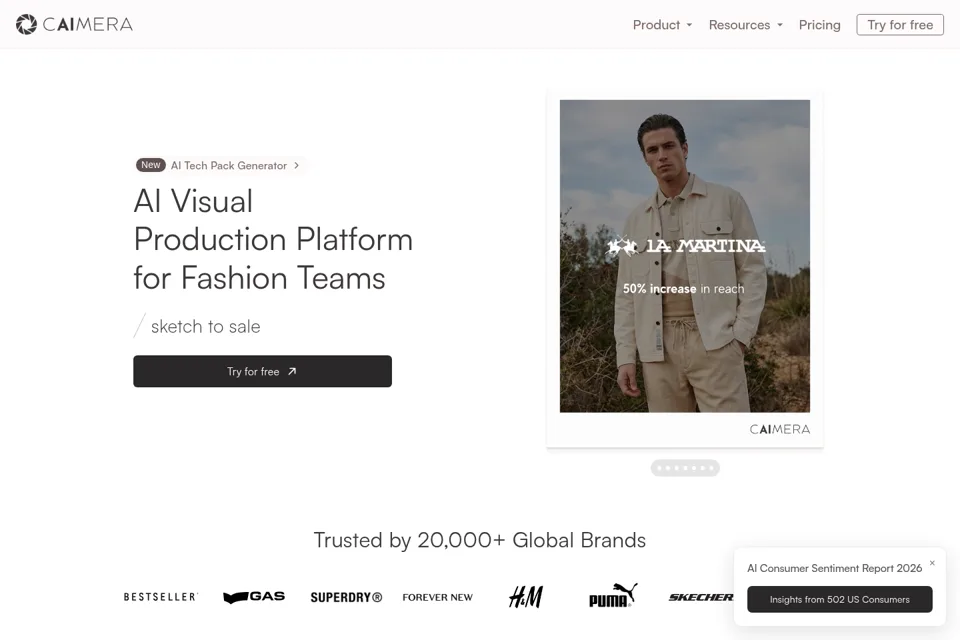Click the Caimera wordmark in the header

(88, 24)
